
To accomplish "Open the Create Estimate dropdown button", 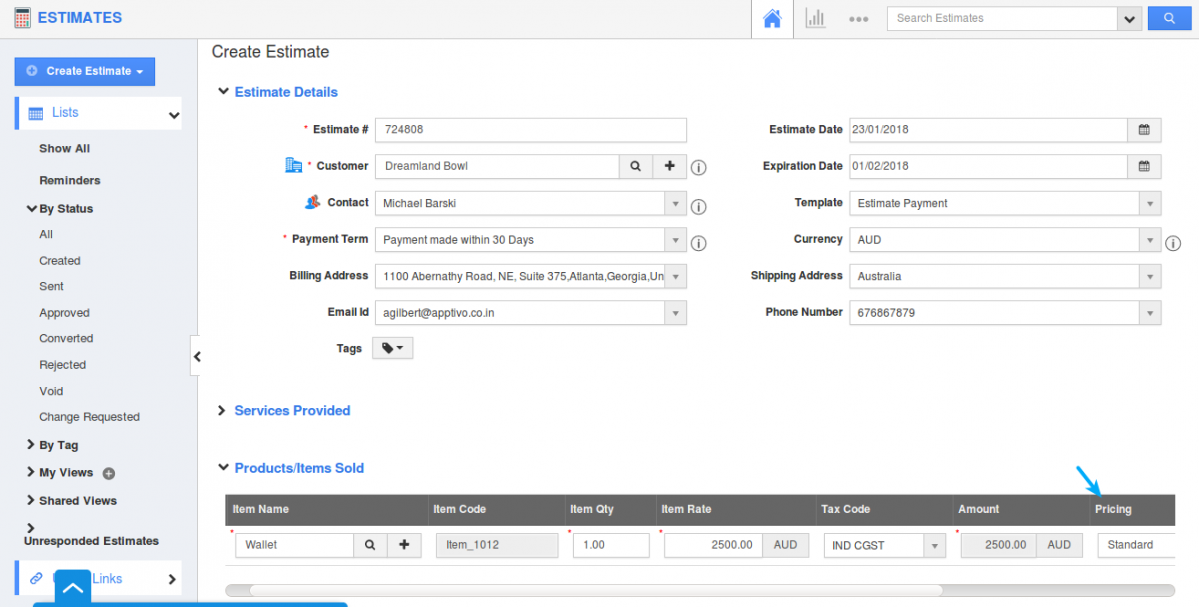I will (x=85, y=71).
